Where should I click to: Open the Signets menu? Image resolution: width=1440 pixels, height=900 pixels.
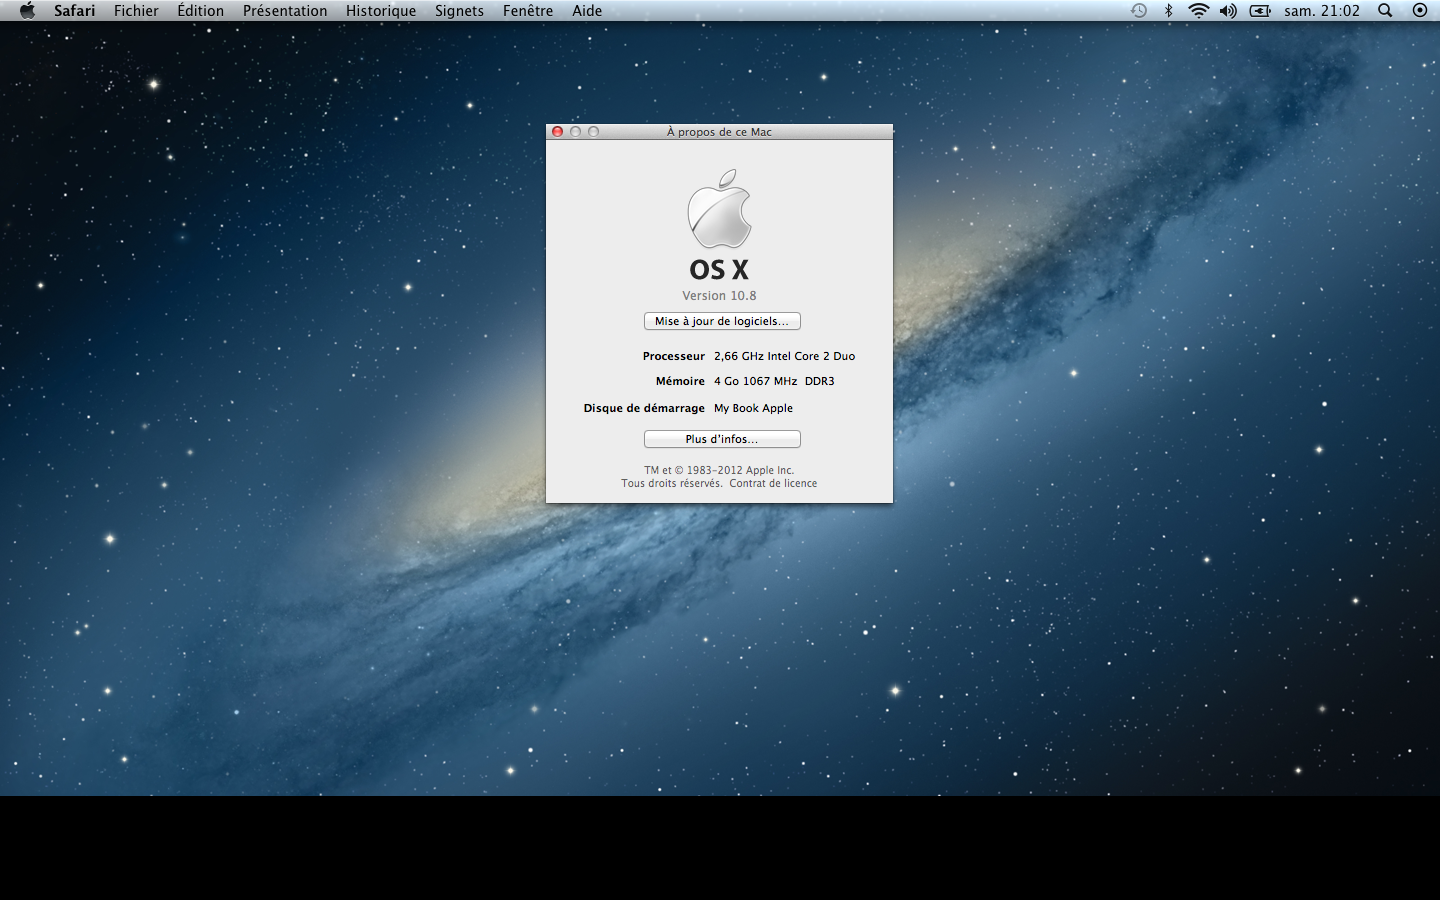tap(459, 10)
